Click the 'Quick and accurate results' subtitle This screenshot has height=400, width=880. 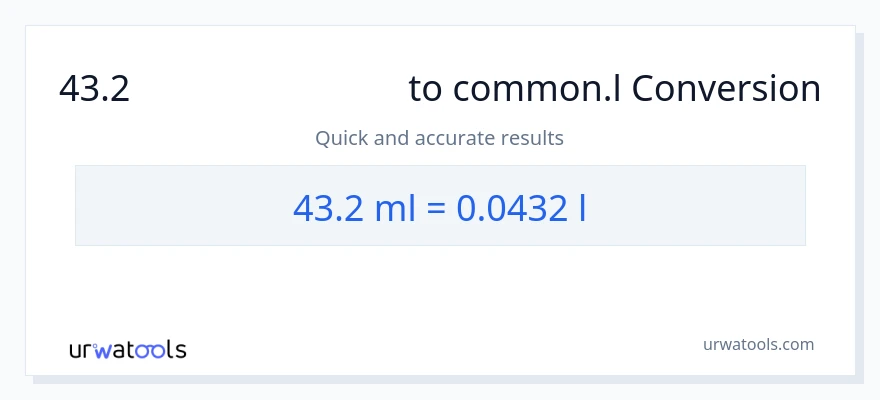tap(439, 138)
